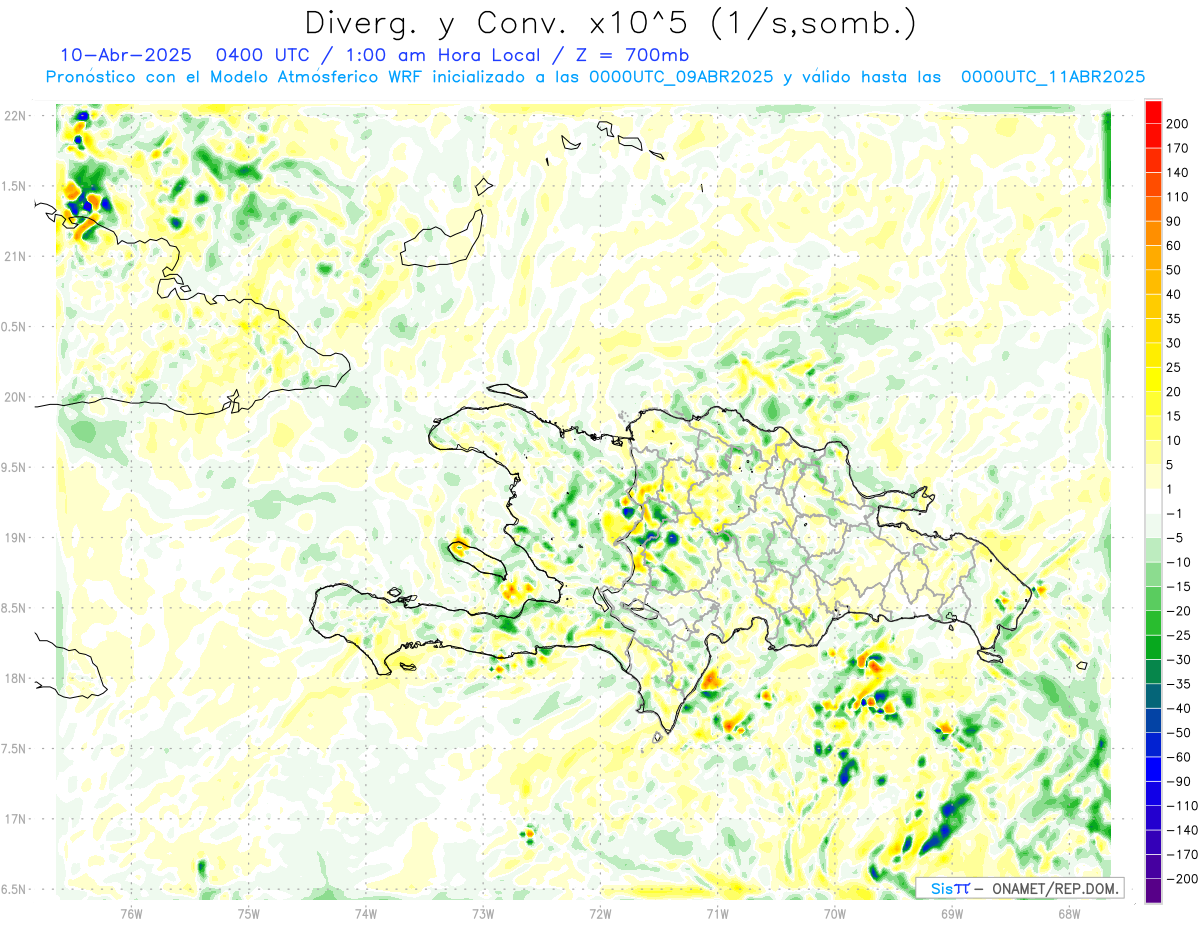Click the '6.5N' latitude axis label

click(x=15, y=889)
